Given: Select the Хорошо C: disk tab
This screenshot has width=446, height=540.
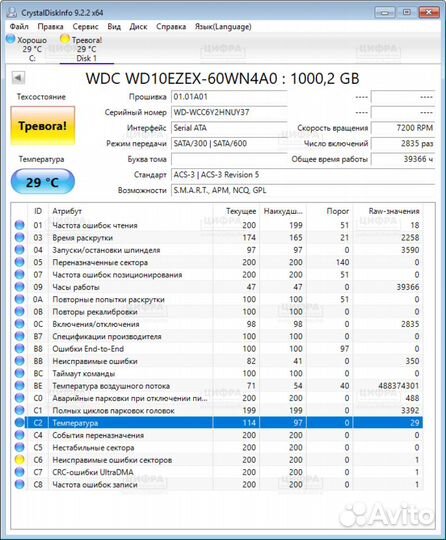Looking at the screenshot, I should tap(27, 48).
